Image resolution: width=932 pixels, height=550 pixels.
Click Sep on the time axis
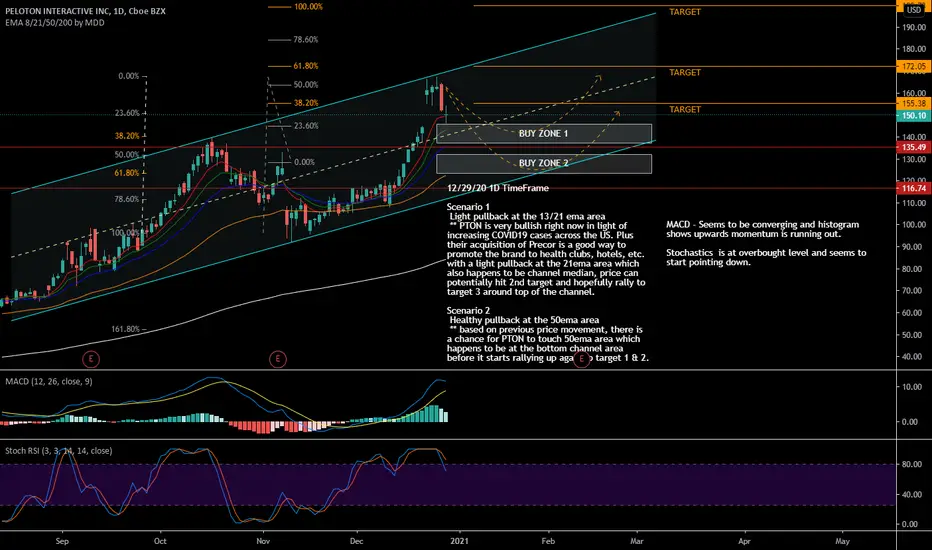pyautogui.click(x=62, y=541)
